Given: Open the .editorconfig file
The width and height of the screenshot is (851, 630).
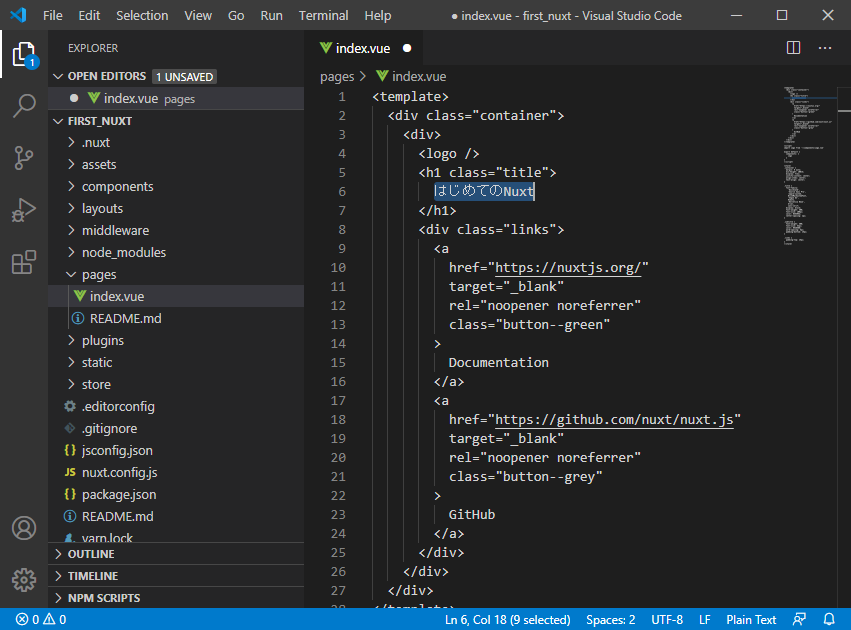Looking at the screenshot, I should [x=177, y=406].
